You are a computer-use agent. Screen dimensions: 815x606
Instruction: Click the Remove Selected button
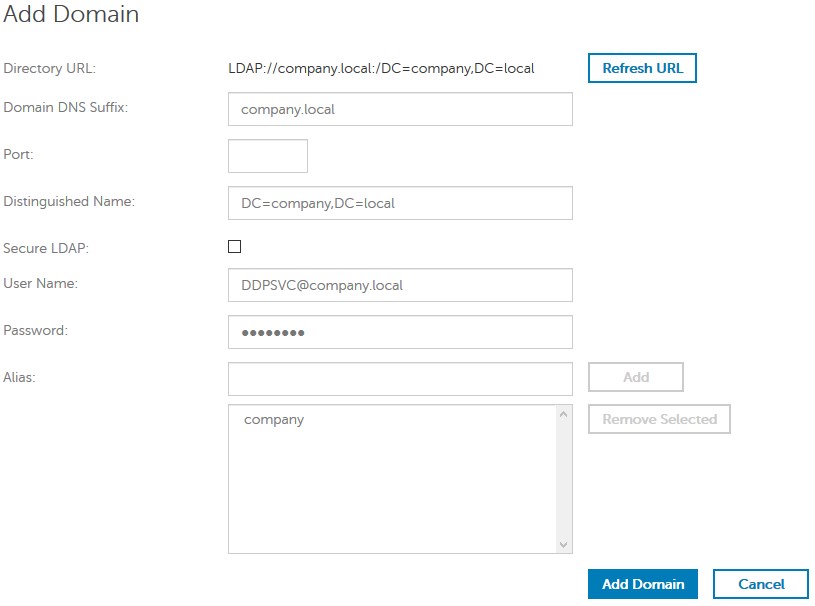click(658, 419)
